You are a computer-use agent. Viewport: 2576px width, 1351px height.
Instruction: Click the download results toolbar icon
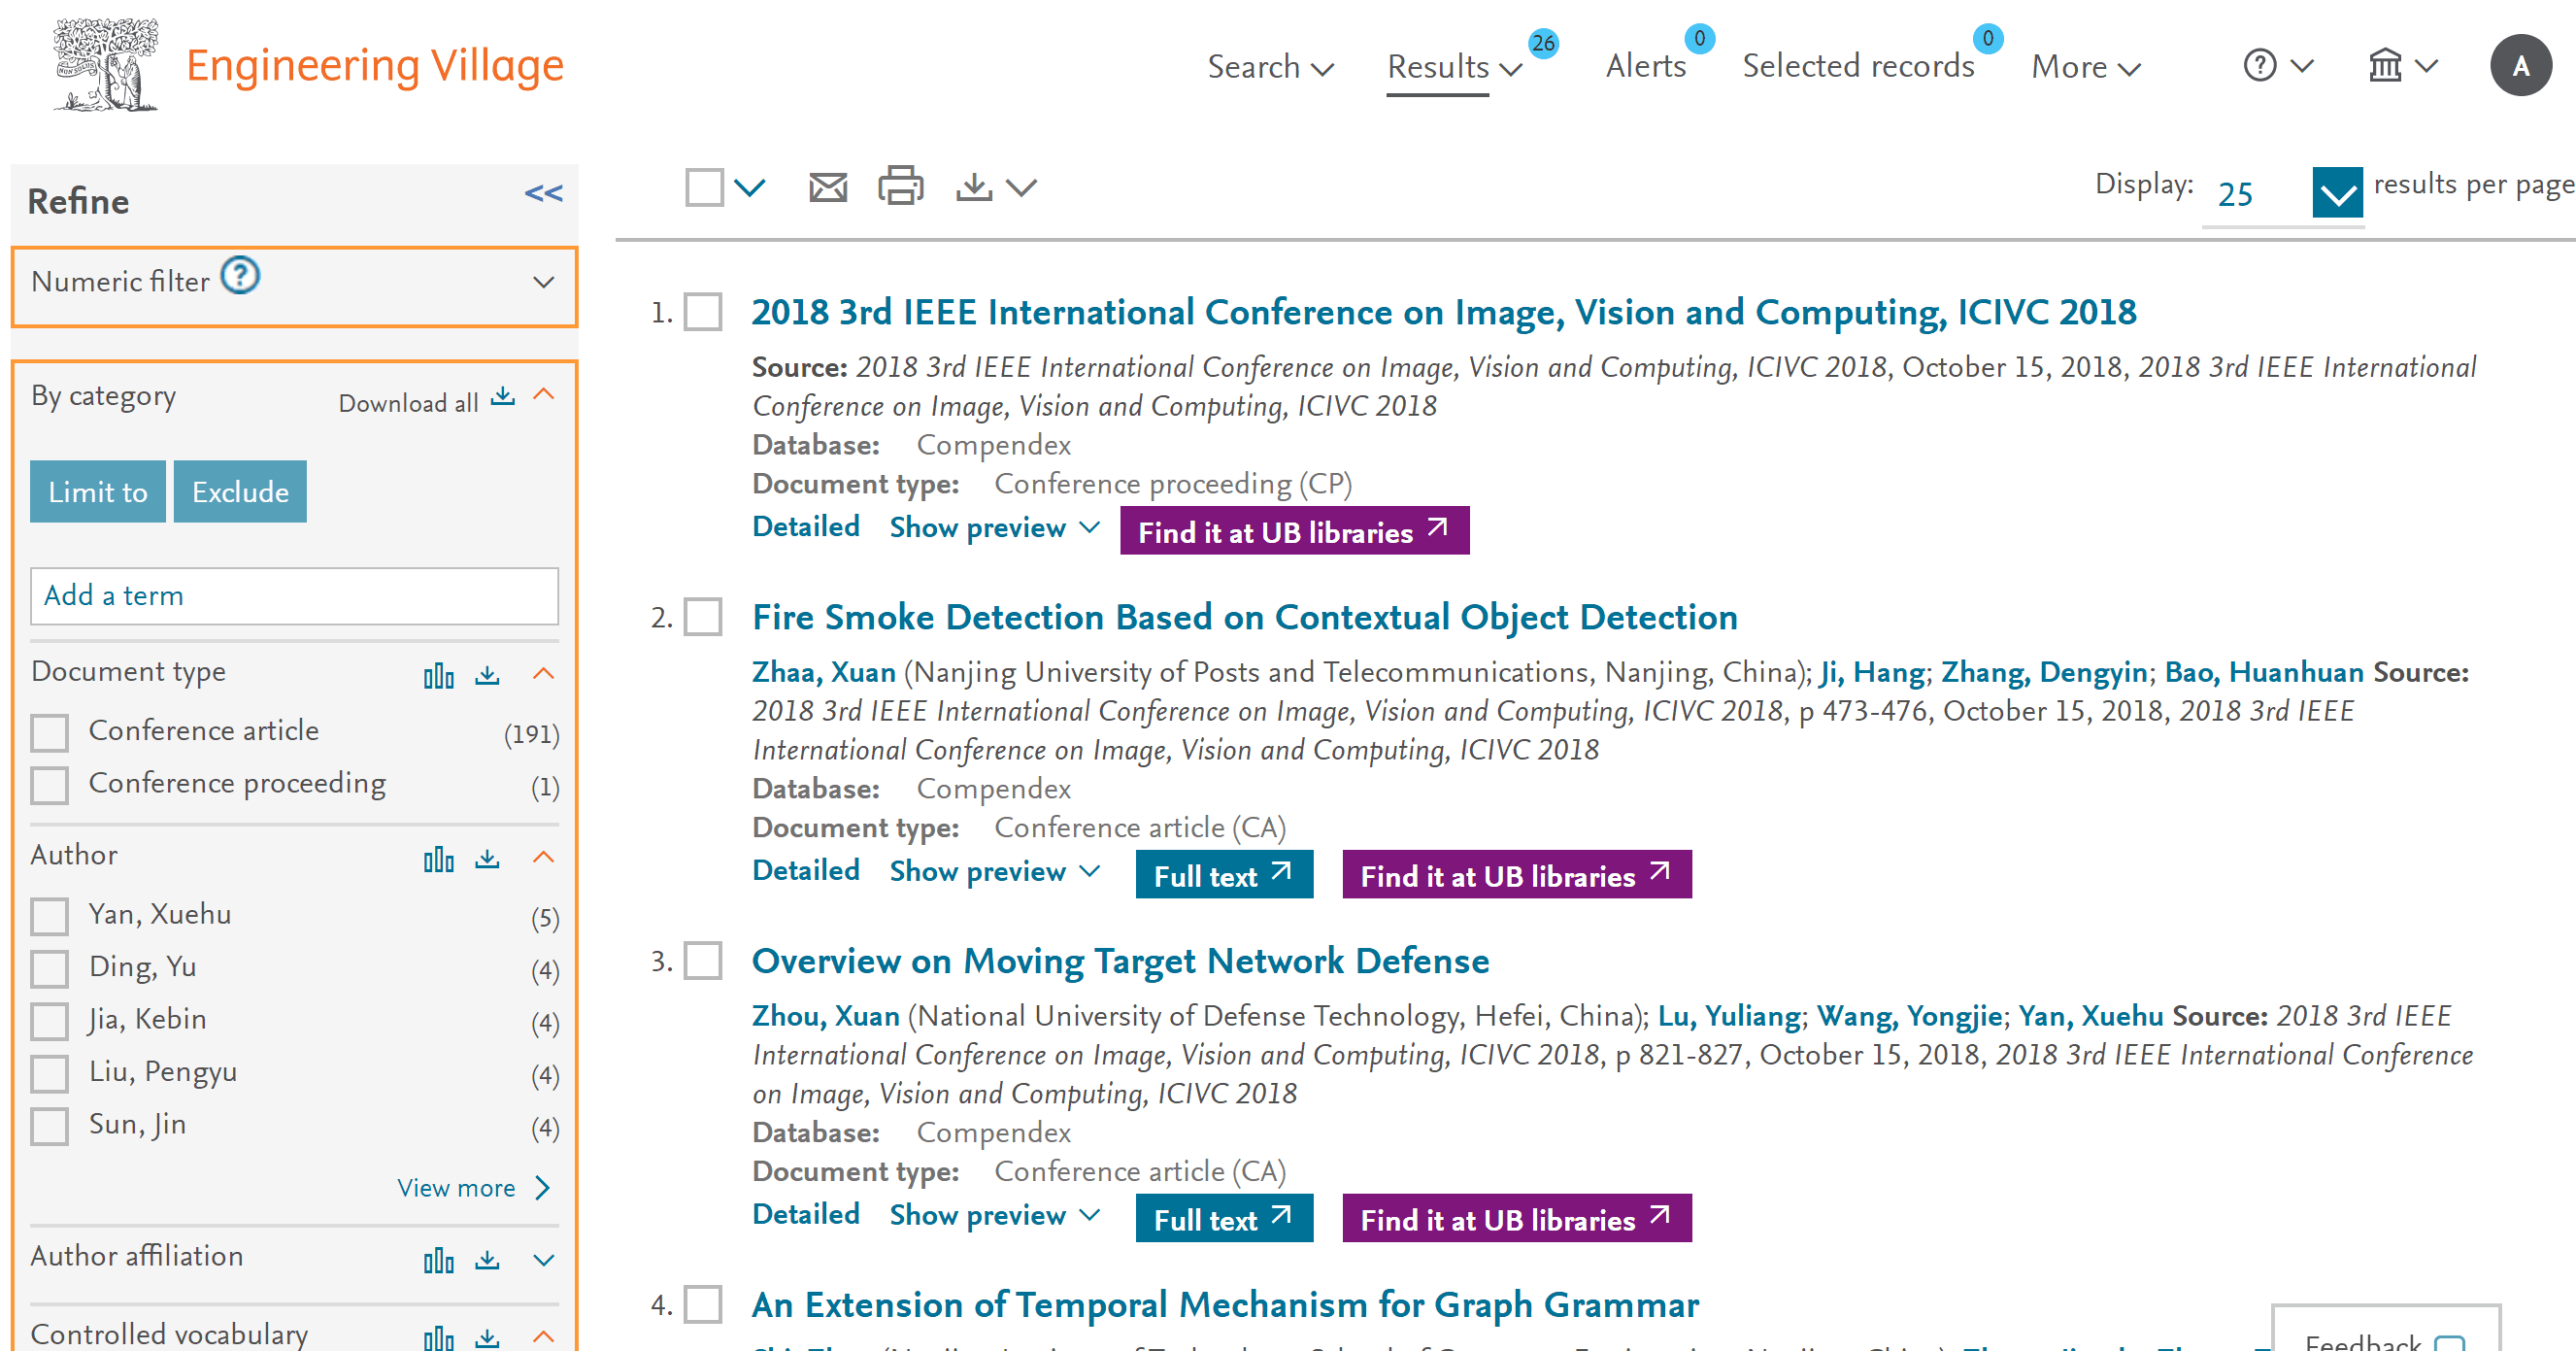tap(973, 187)
